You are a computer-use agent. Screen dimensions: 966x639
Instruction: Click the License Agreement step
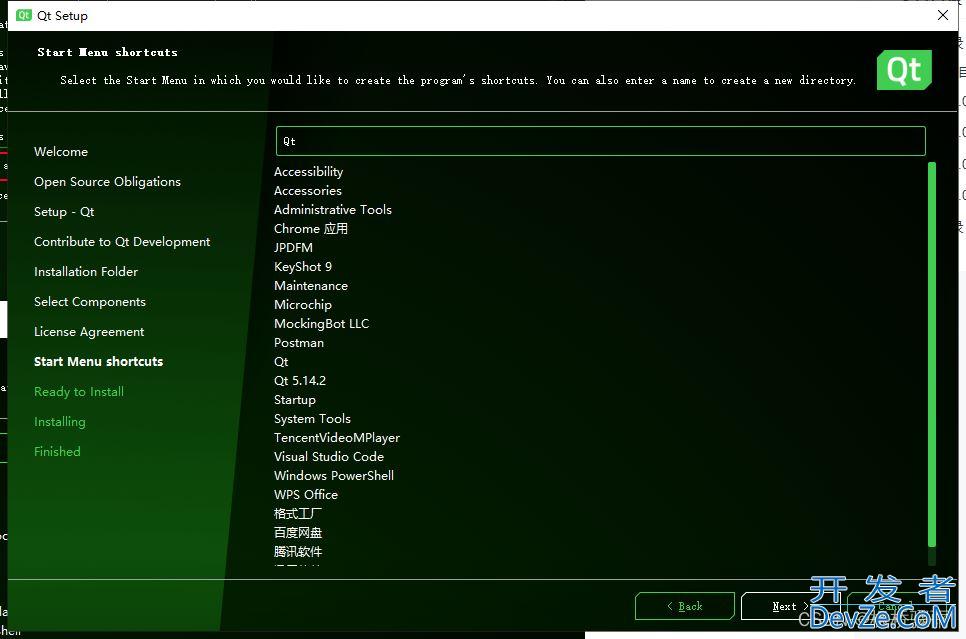click(x=89, y=332)
